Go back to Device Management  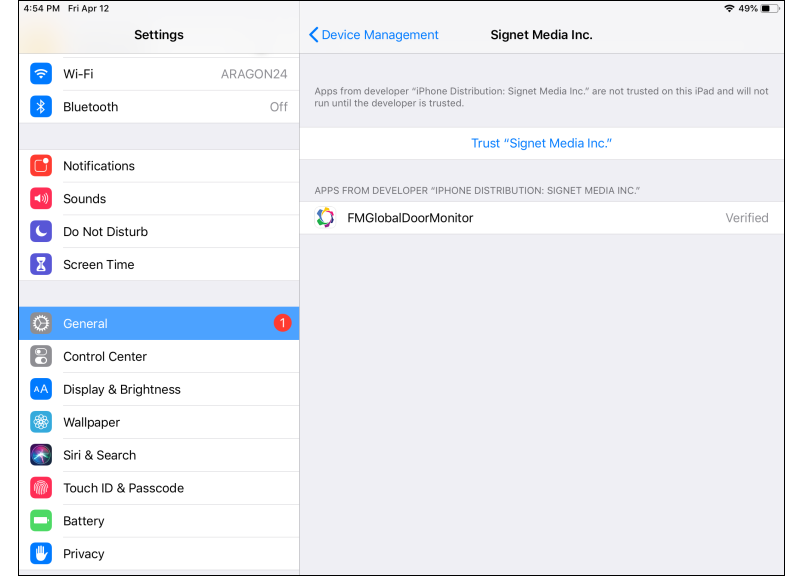[x=374, y=35]
